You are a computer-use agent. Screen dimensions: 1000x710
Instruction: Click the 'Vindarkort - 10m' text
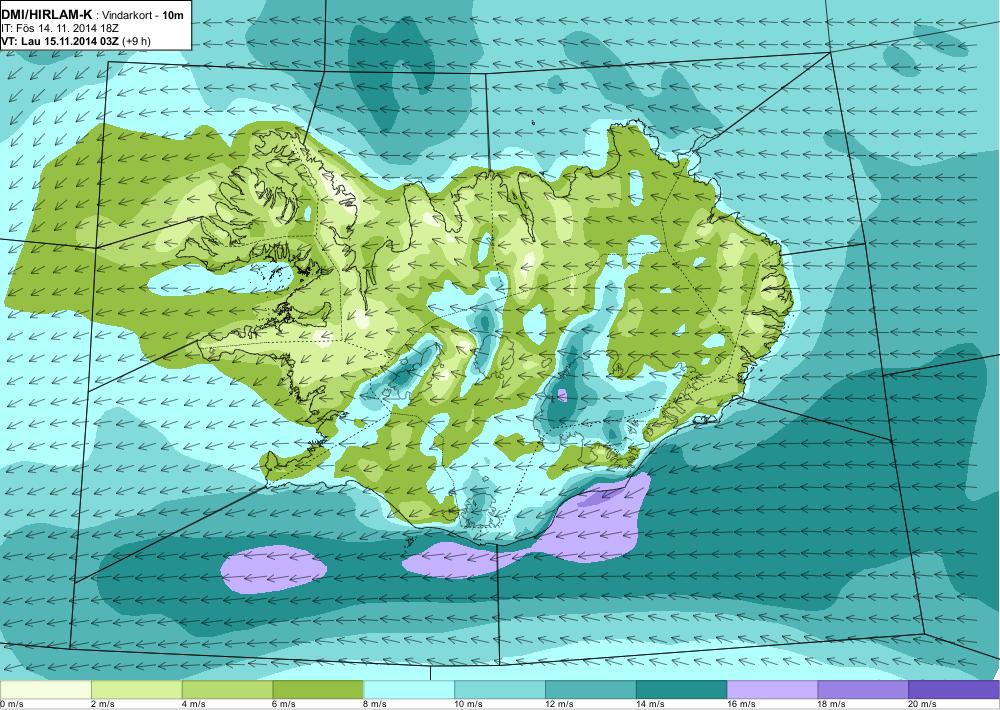pyautogui.click(x=143, y=15)
